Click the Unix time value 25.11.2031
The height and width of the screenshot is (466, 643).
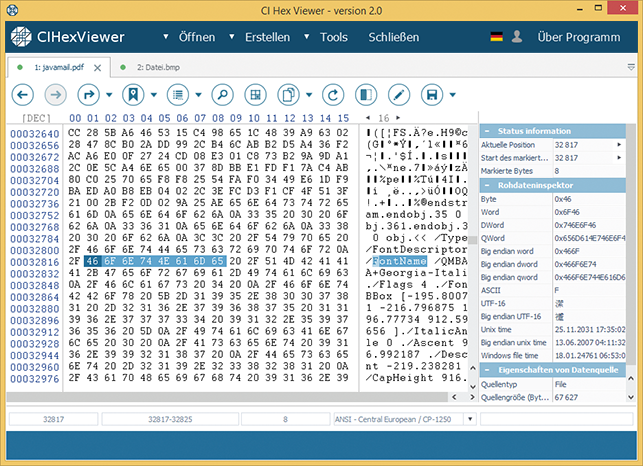tap(590, 329)
